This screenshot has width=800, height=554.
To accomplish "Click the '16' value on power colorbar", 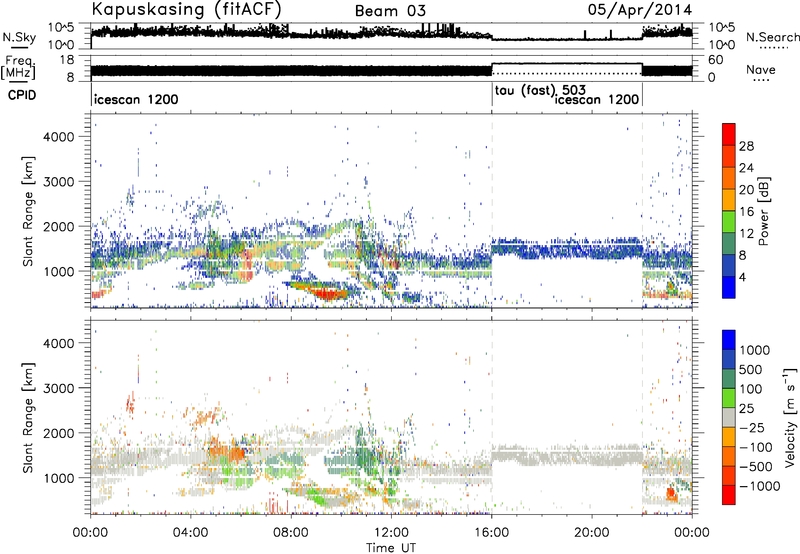I will coord(746,211).
